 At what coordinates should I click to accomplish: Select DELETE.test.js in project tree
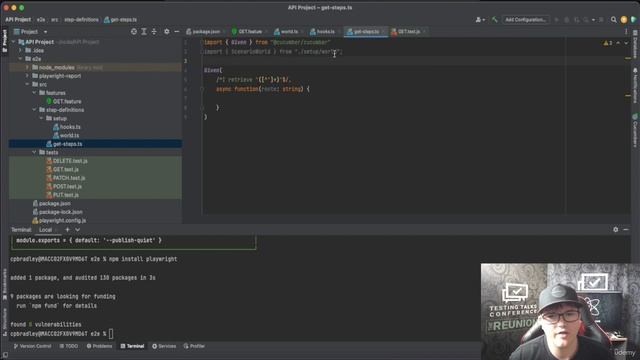coord(70,161)
